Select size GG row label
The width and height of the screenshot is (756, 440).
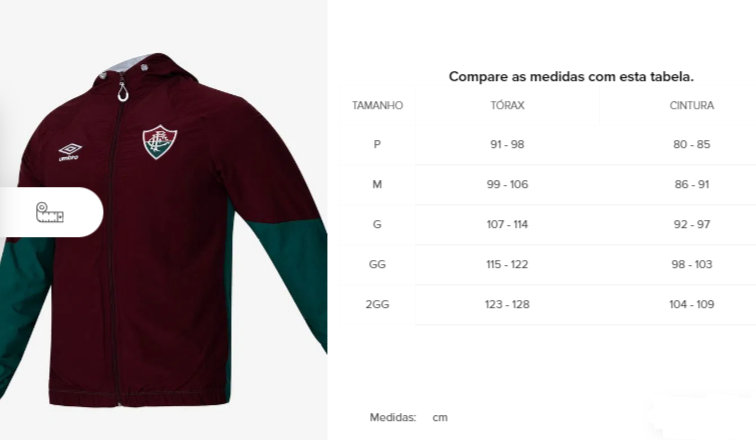pos(377,264)
